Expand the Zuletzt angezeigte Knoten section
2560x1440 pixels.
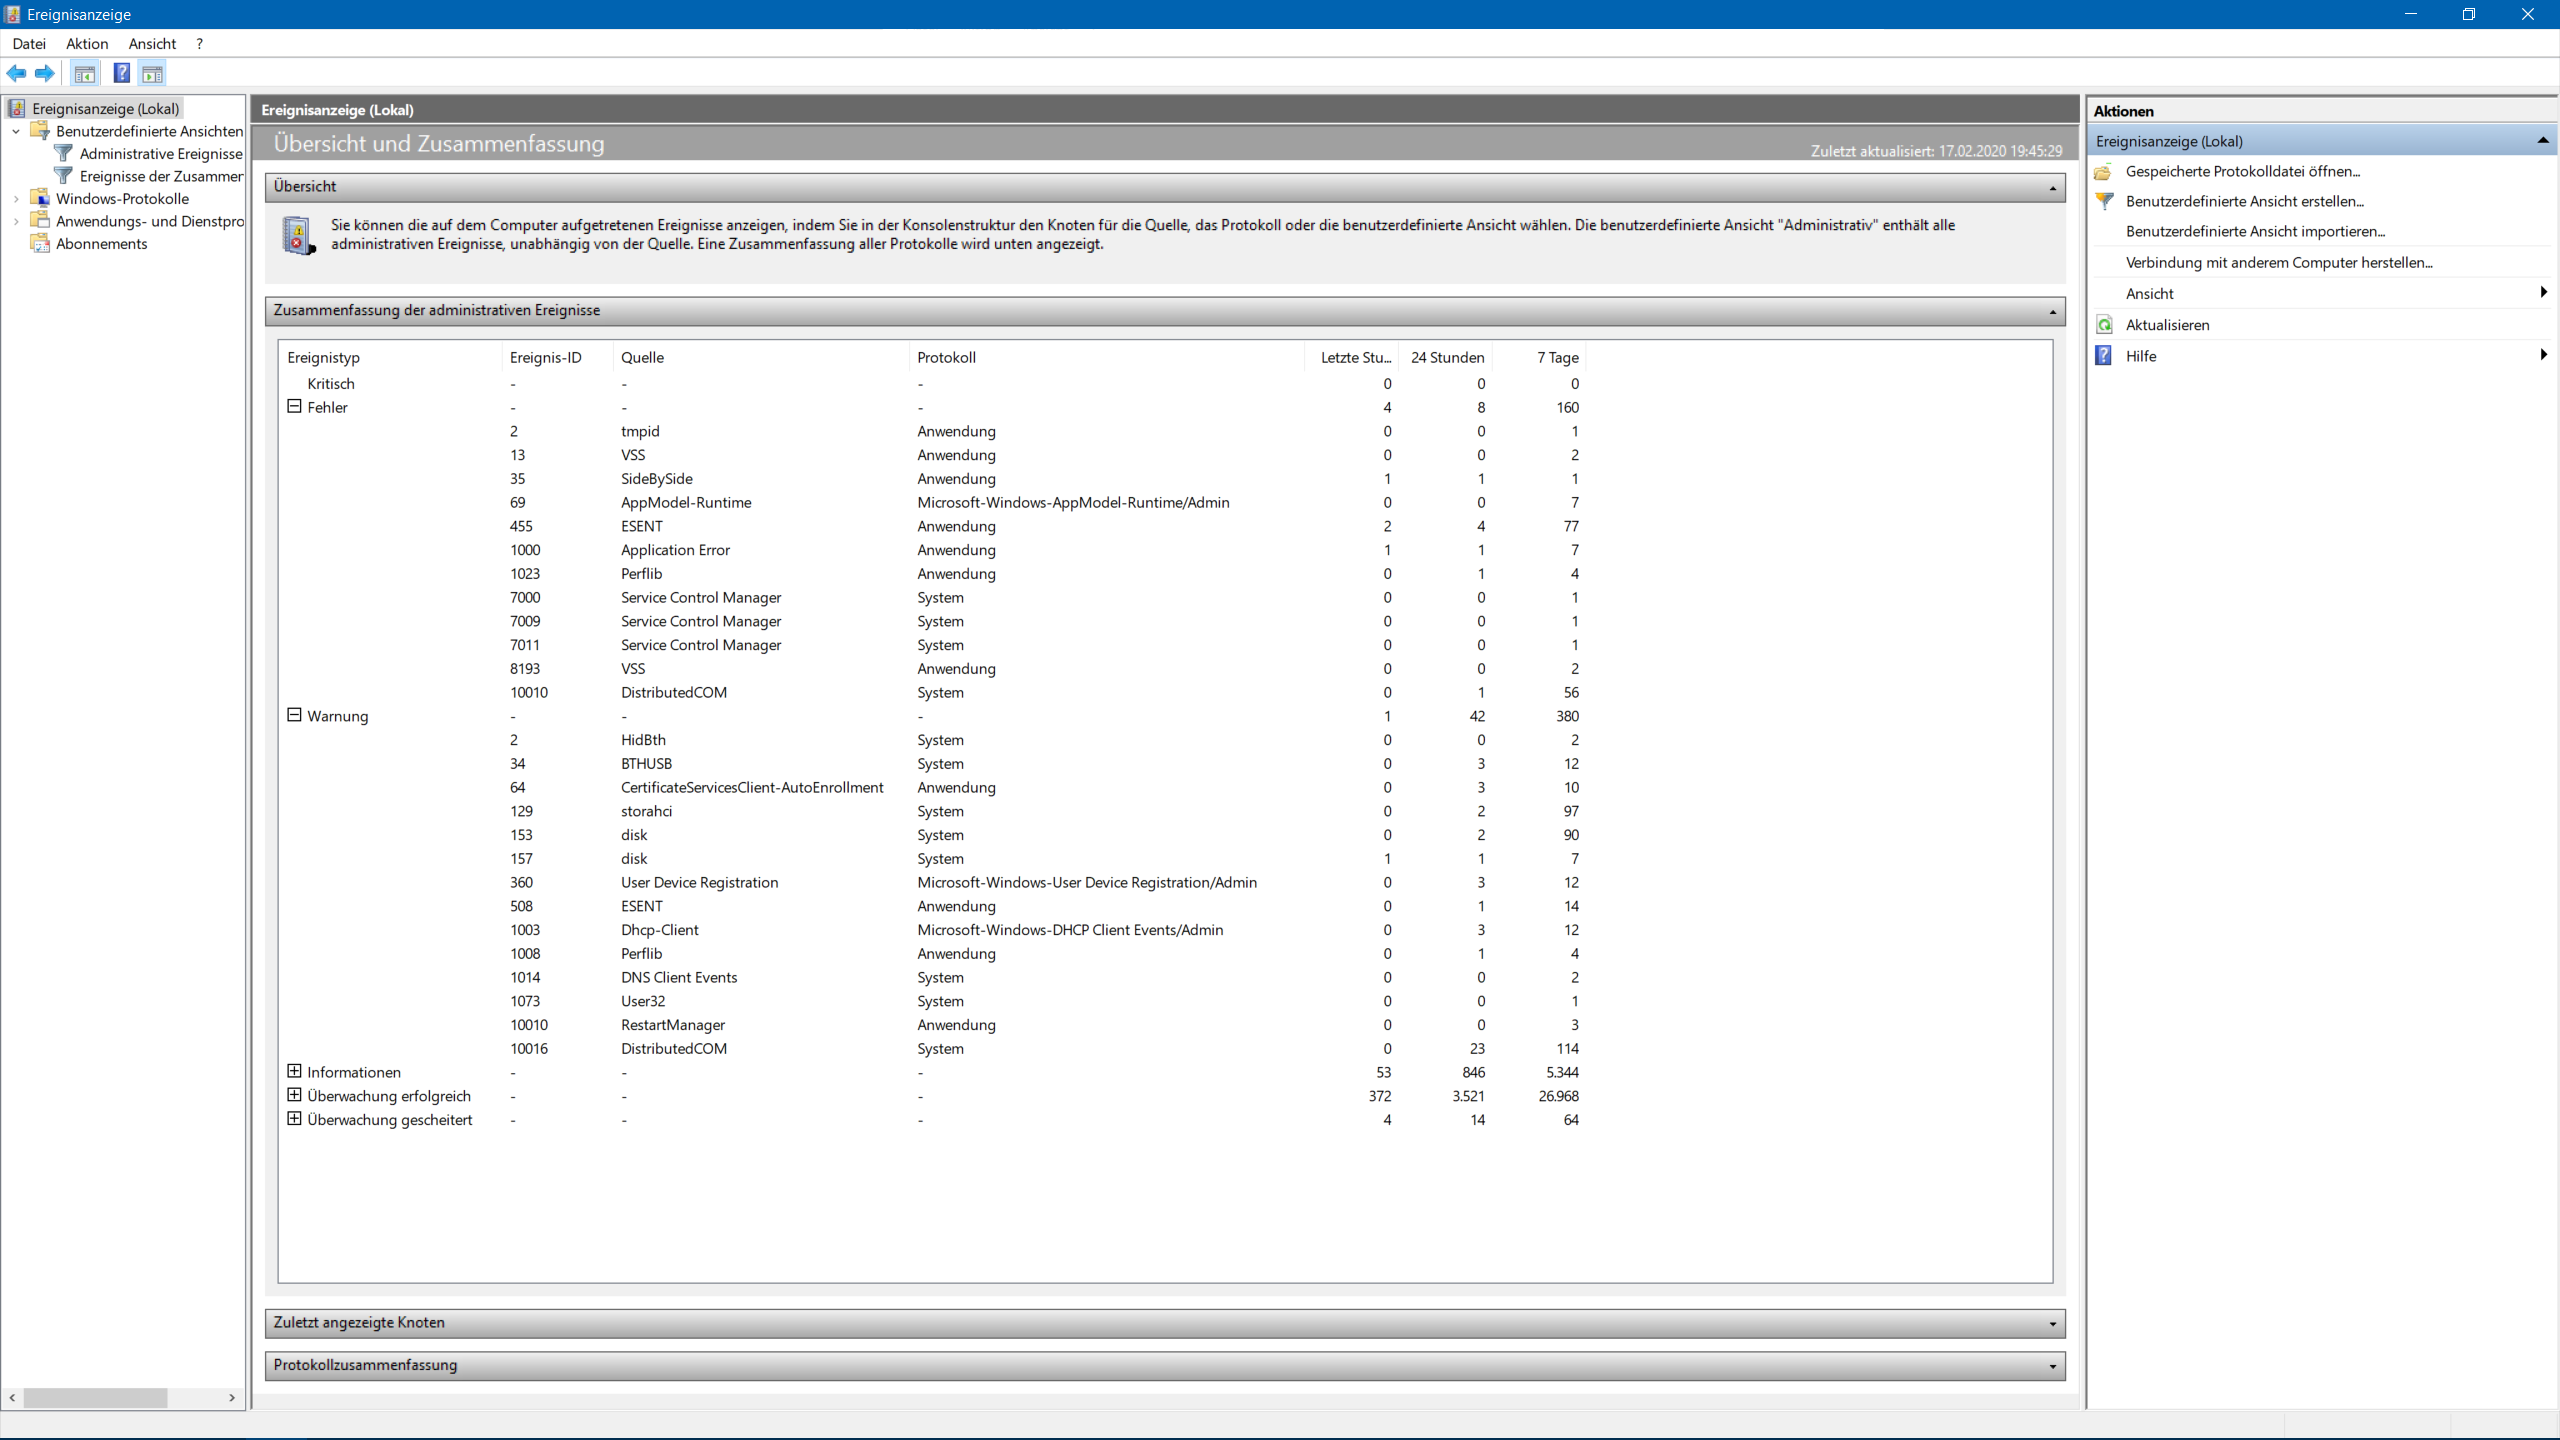[x=2052, y=1323]
